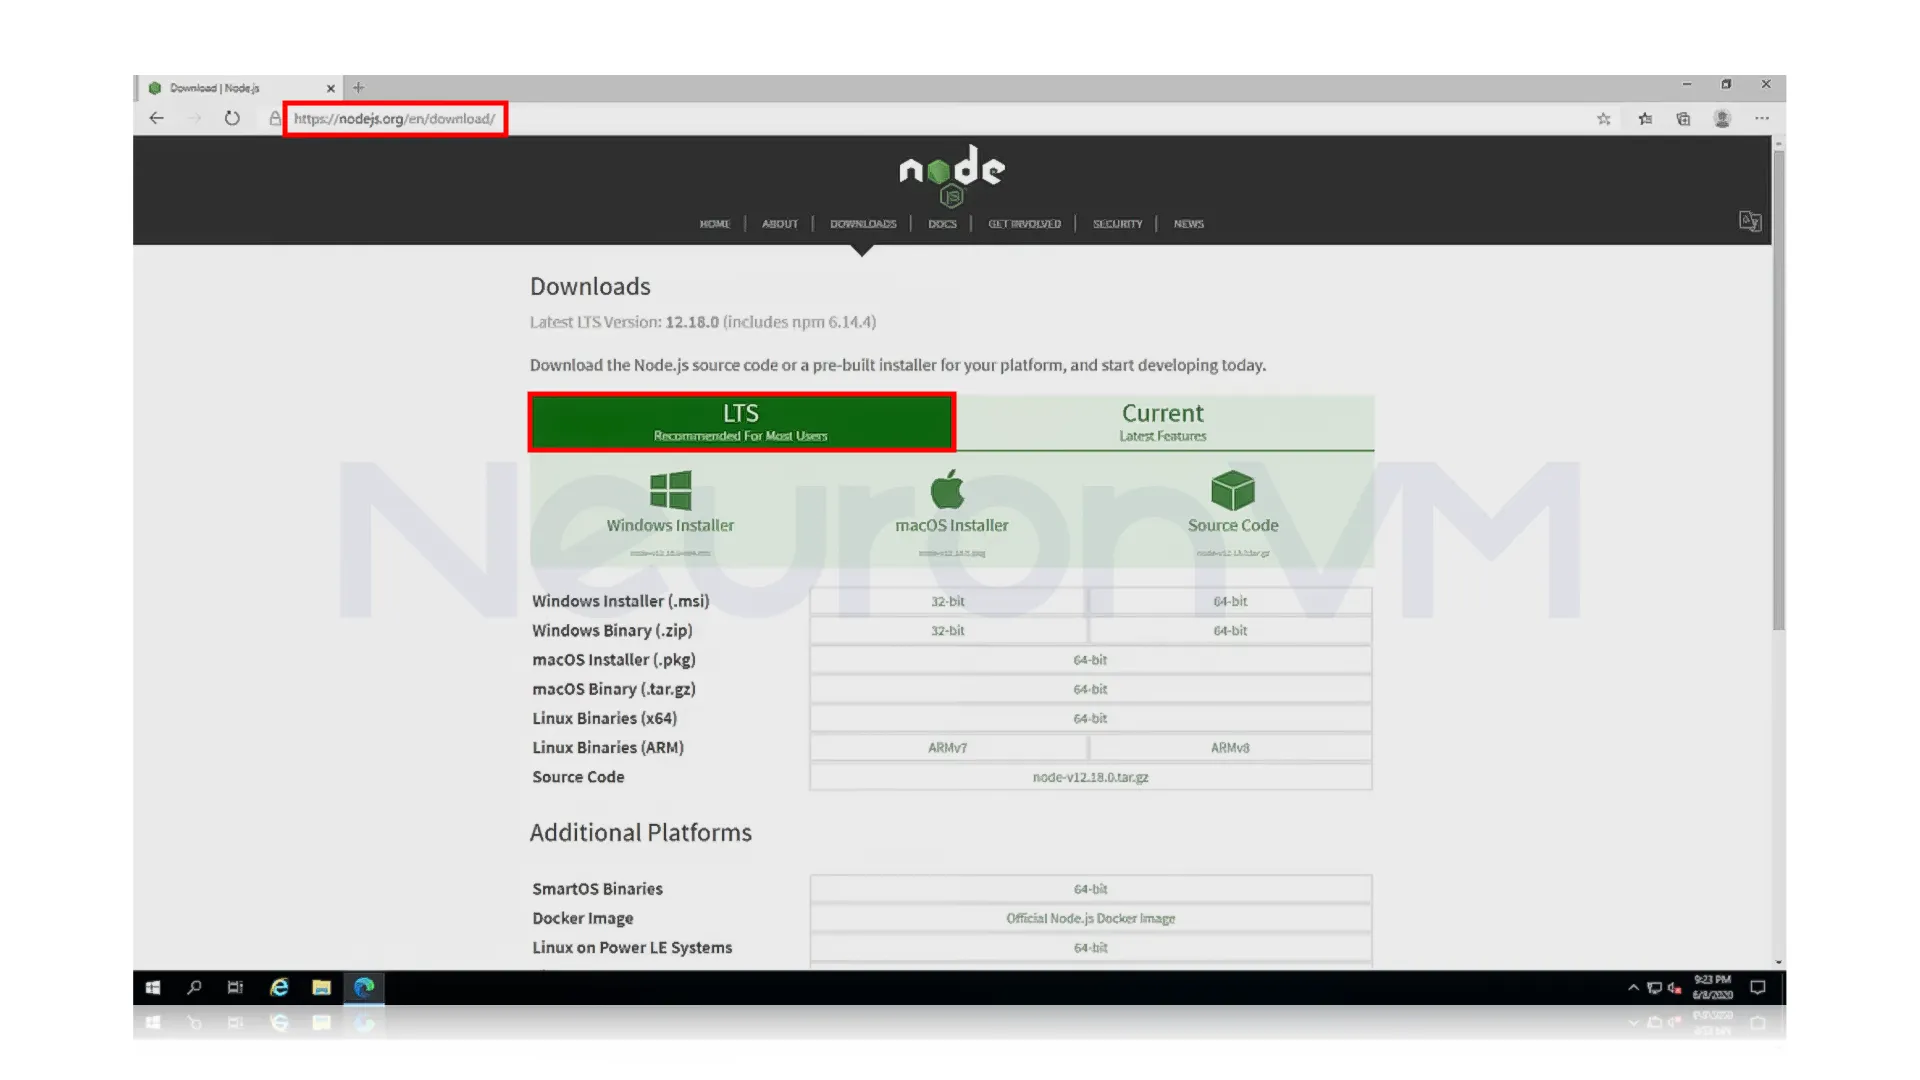Add page to favorites star icon

pos(1604,119)
